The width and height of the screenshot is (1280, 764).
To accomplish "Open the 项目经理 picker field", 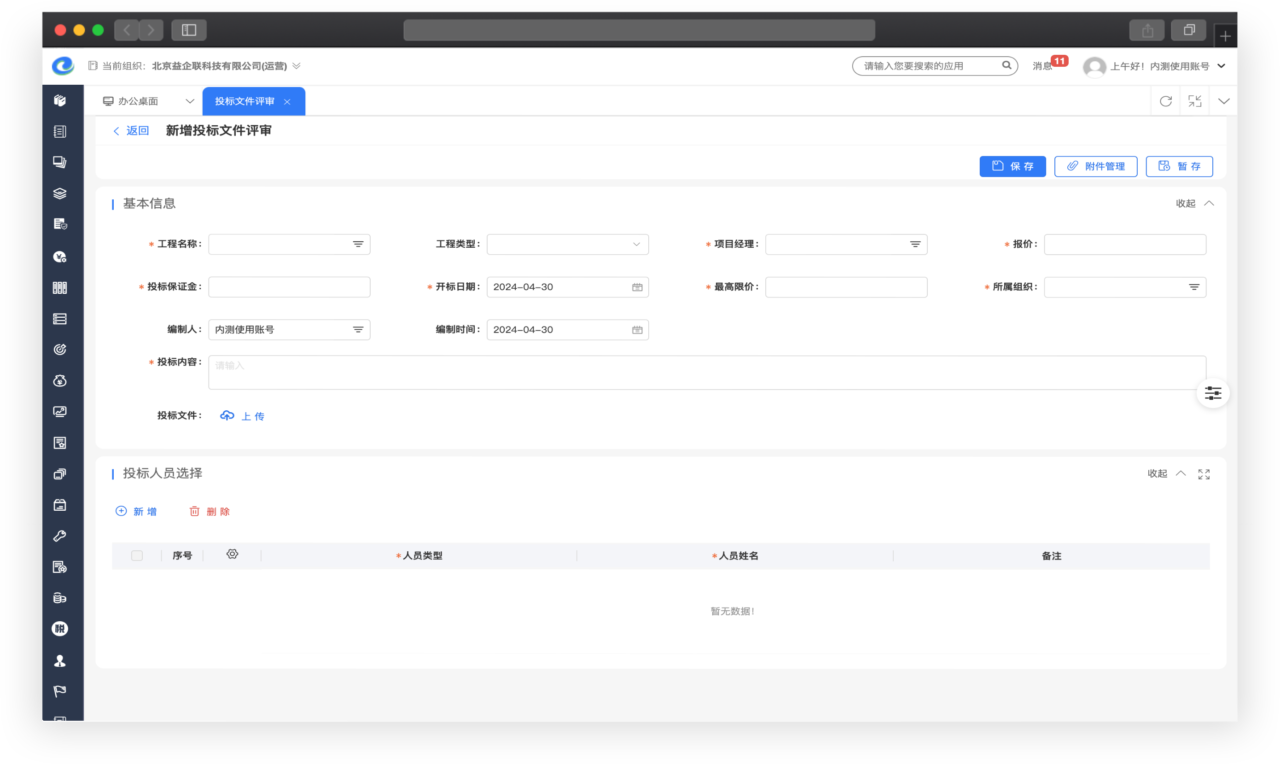I will [846, 244].
